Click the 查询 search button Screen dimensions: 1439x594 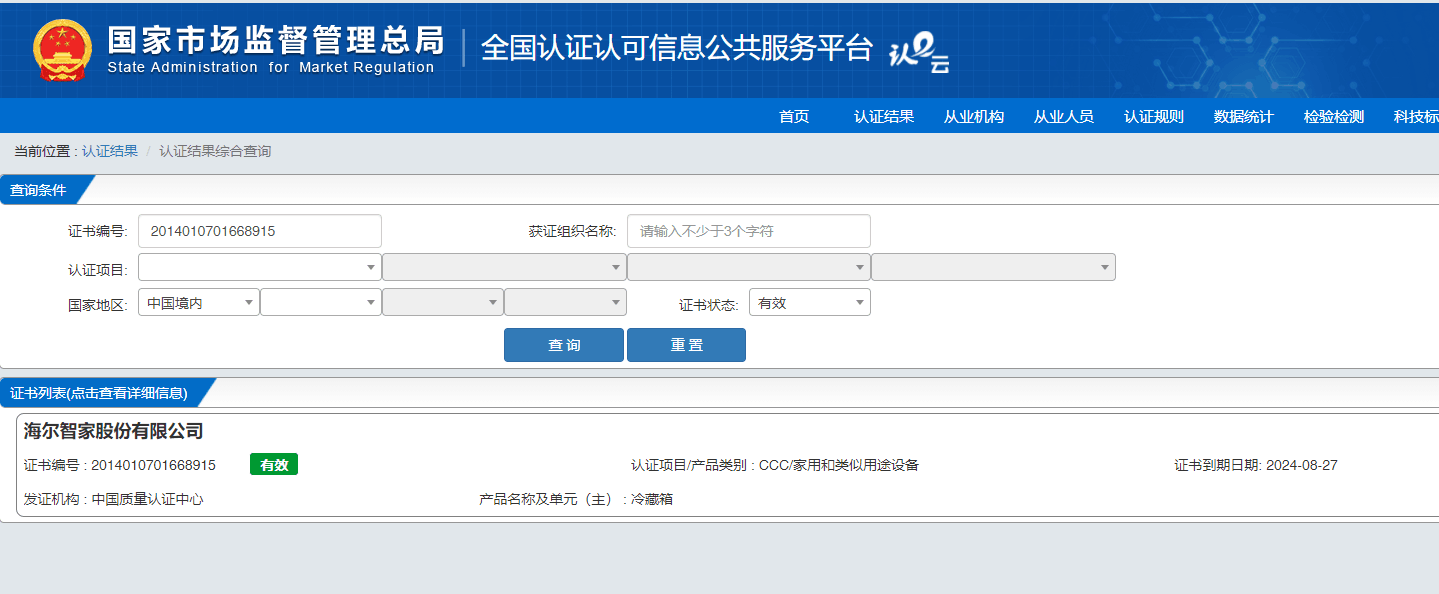coord(564,345)
